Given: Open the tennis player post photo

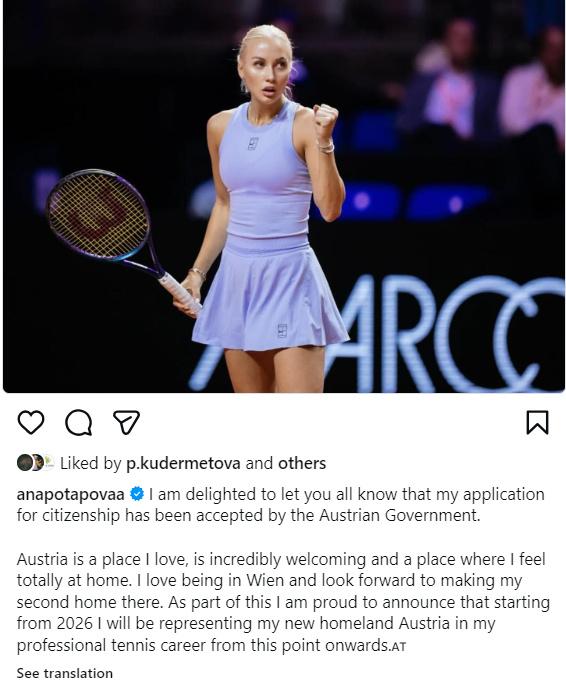Looking at the screenshot, I should click(283, 196).
